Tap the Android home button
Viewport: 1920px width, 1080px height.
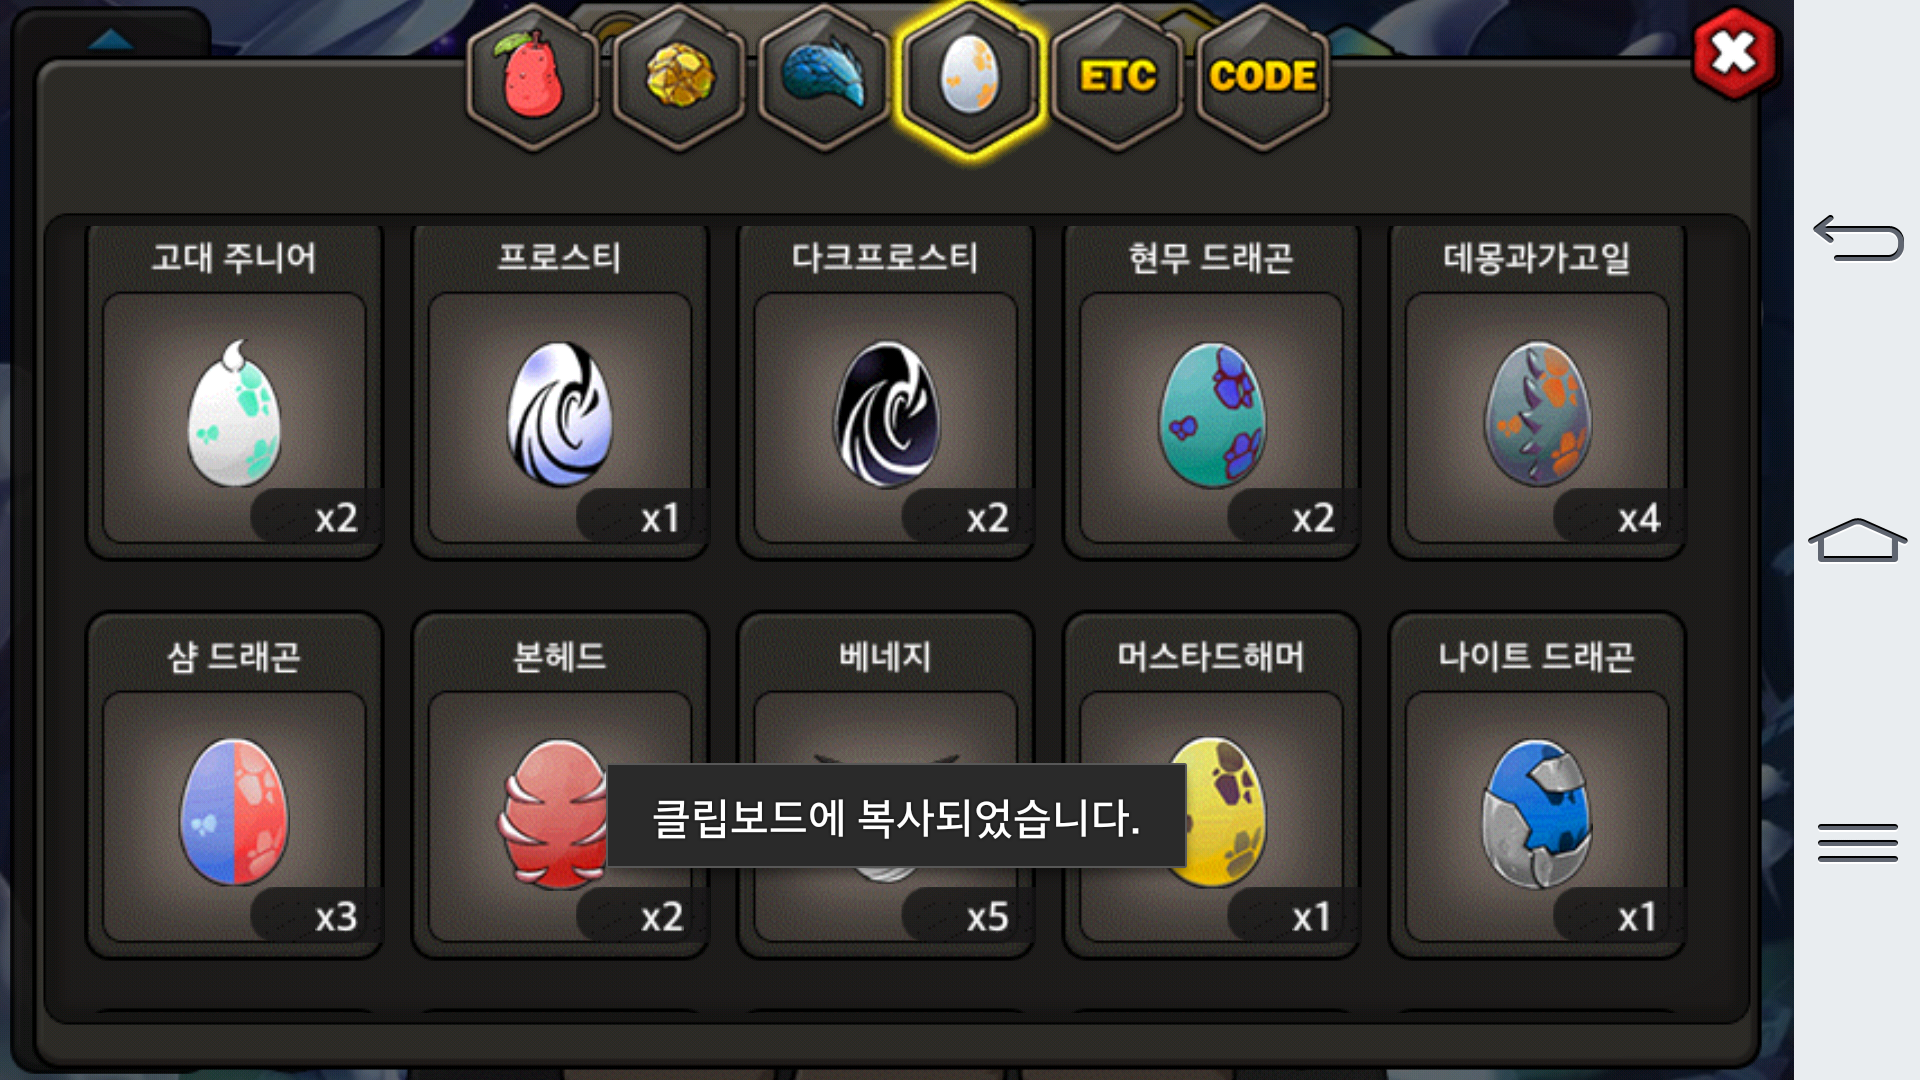(x=1858, y=540)
